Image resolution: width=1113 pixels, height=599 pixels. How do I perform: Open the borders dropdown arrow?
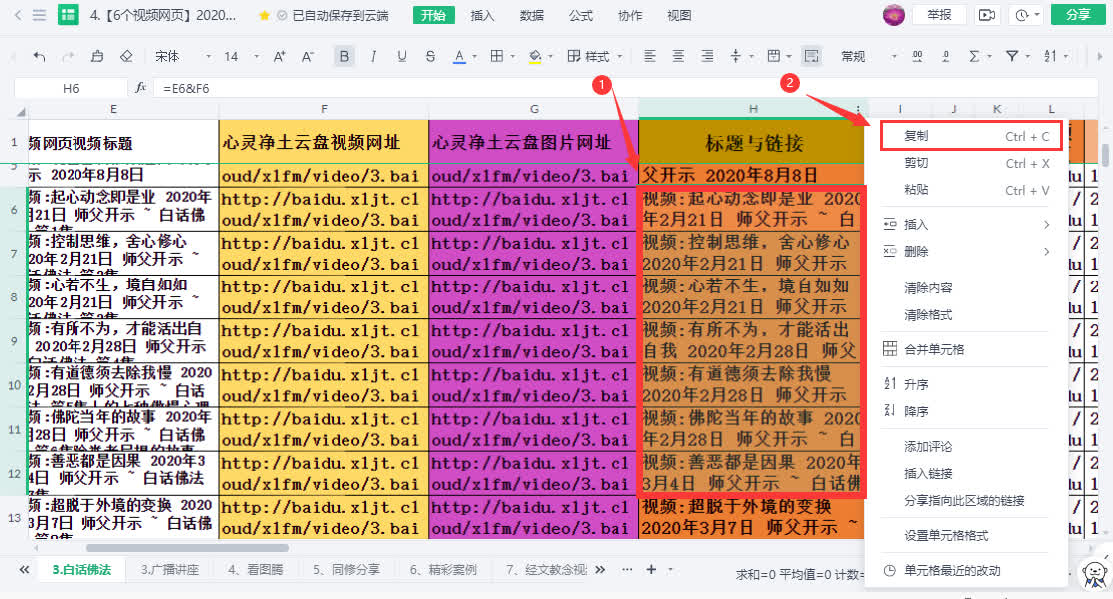pos(512,56)
